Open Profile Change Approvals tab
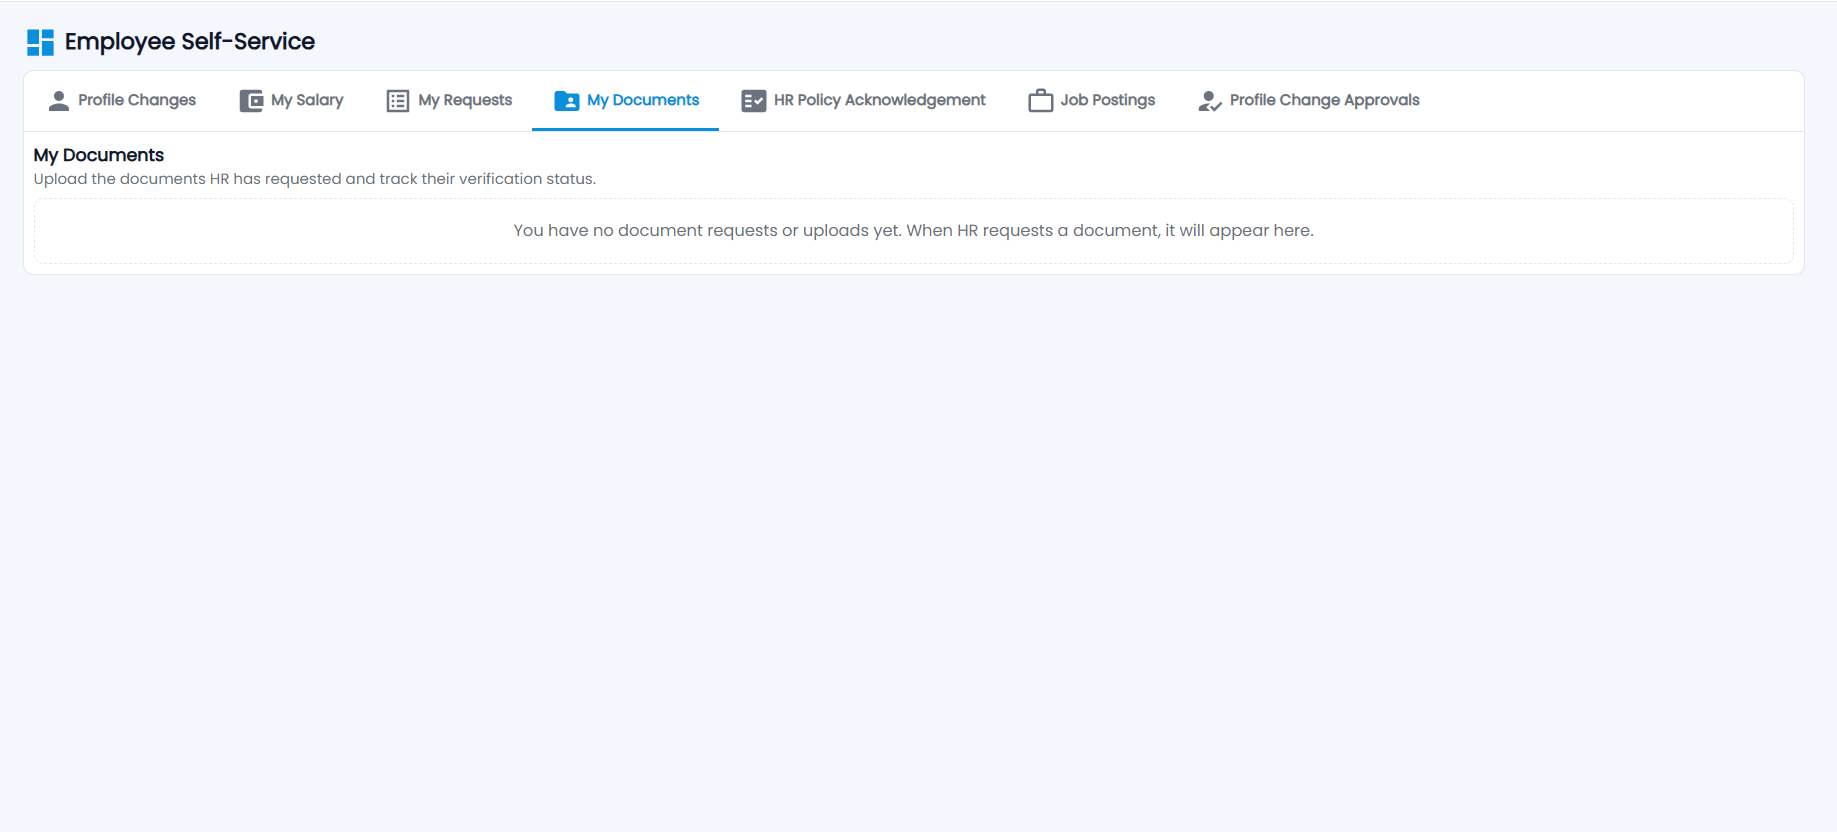Image resolution: width=1837 pixels, height=832 pixels. click(x=1309, y=101)
